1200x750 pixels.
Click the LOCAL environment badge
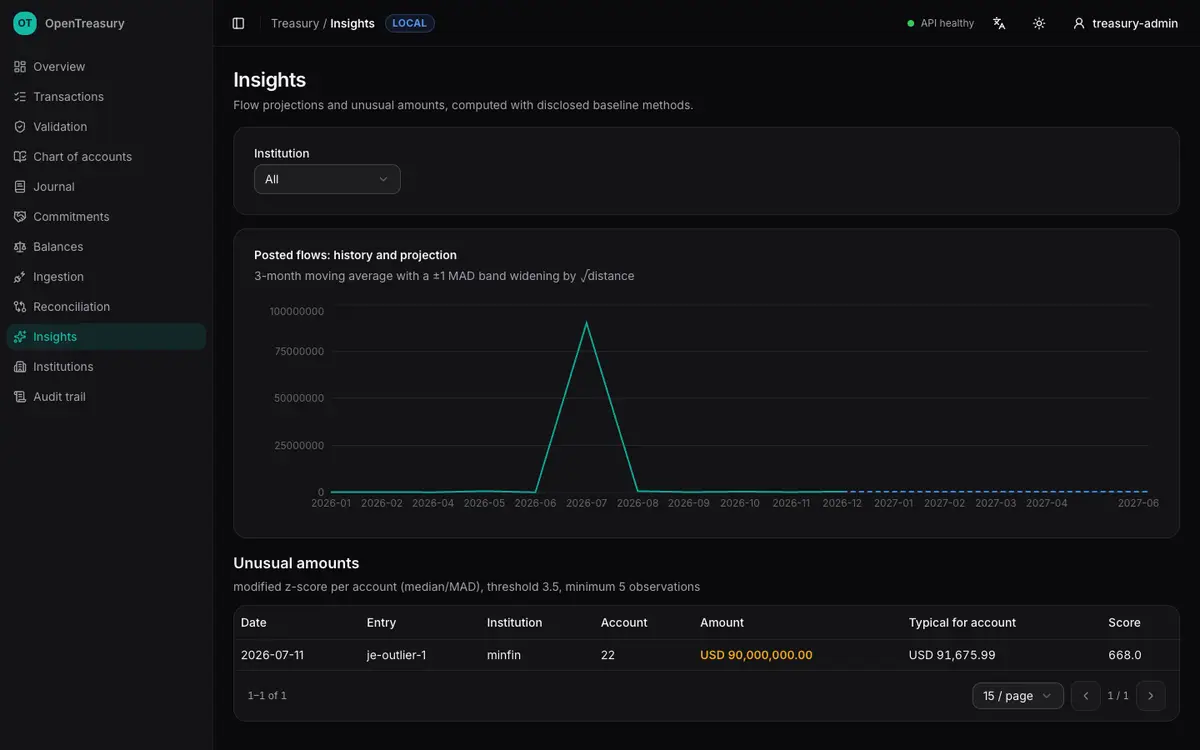click(x=410, y=23)
